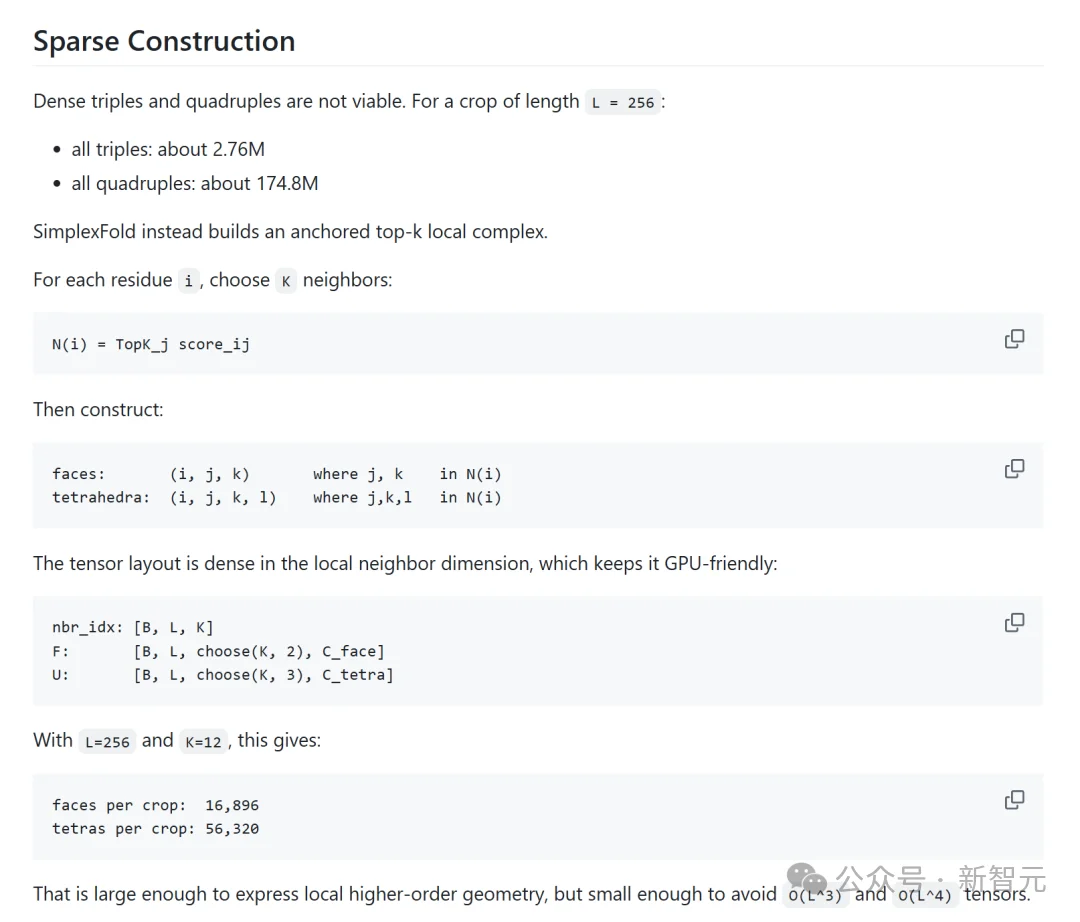Click the inline code L = 256
The width and height of the screenshot is (1080, 922).
coord(623,103)
